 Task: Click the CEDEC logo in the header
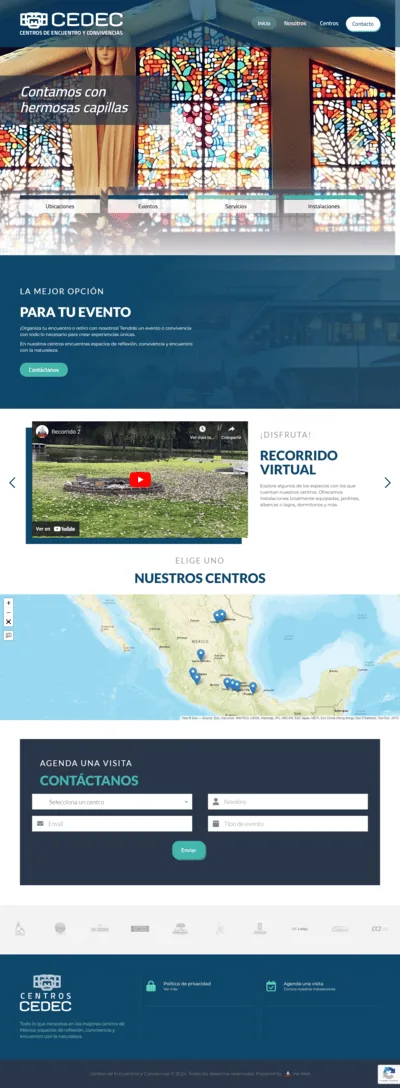click(72, 24)
